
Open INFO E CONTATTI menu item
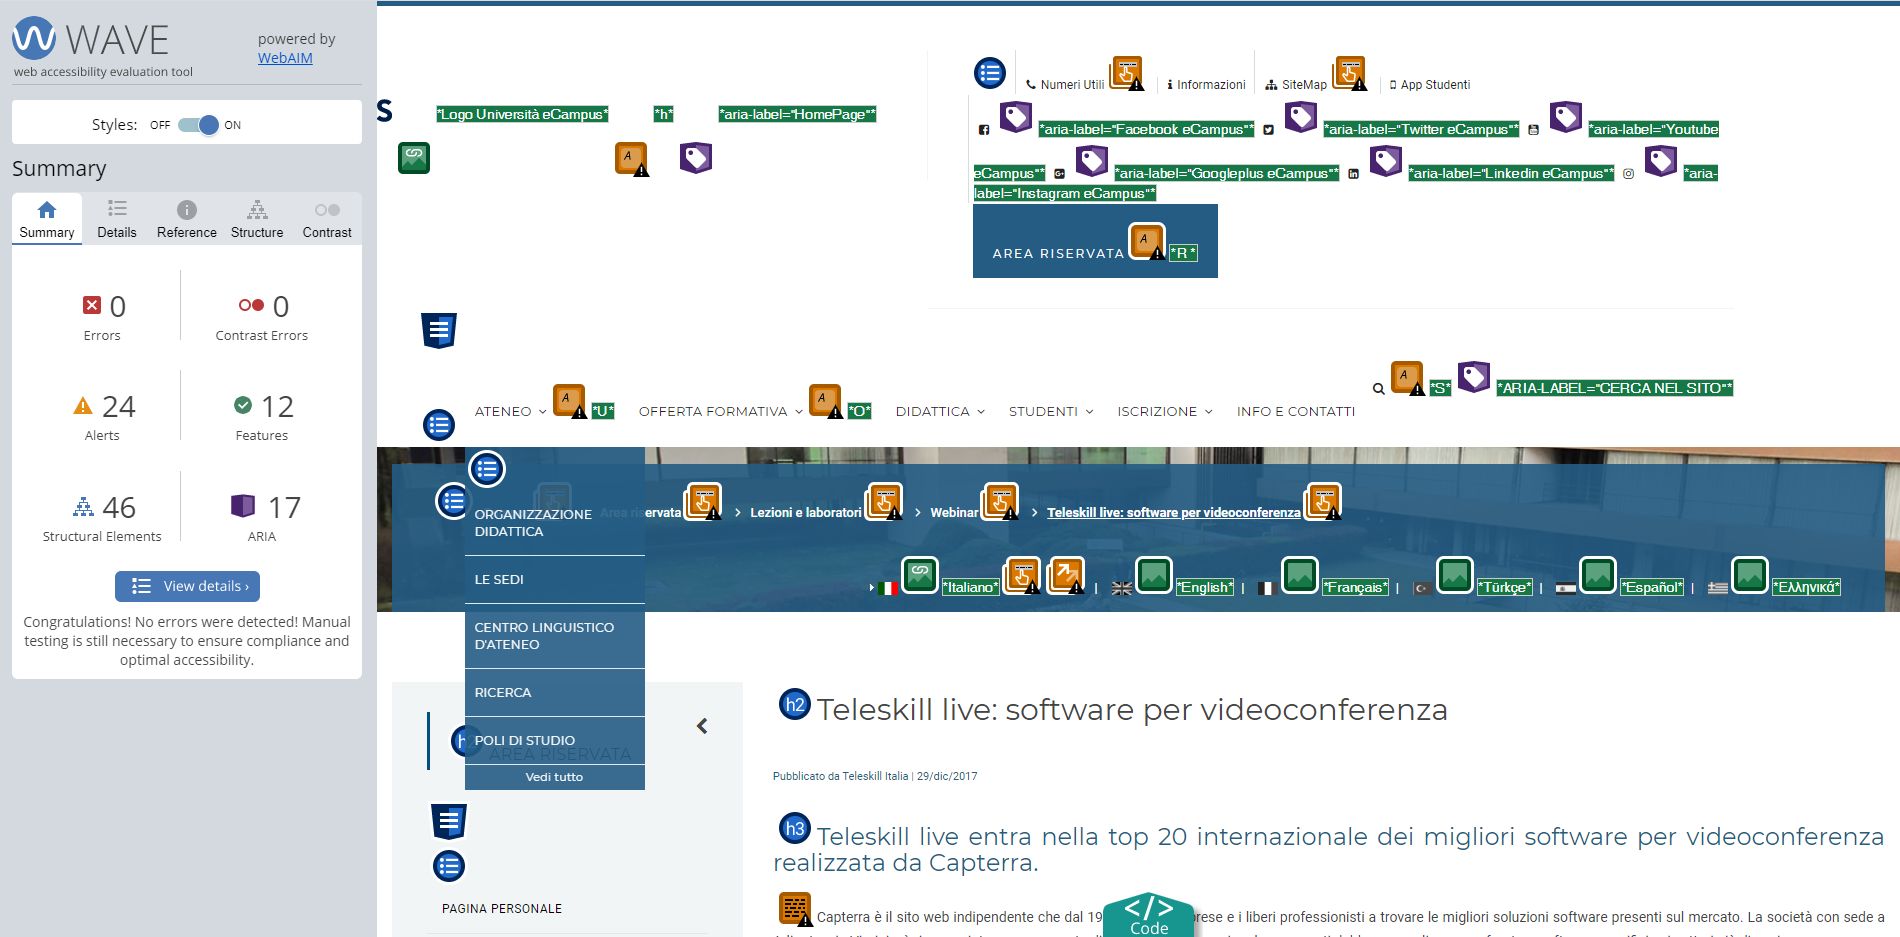pos(1296,411)
